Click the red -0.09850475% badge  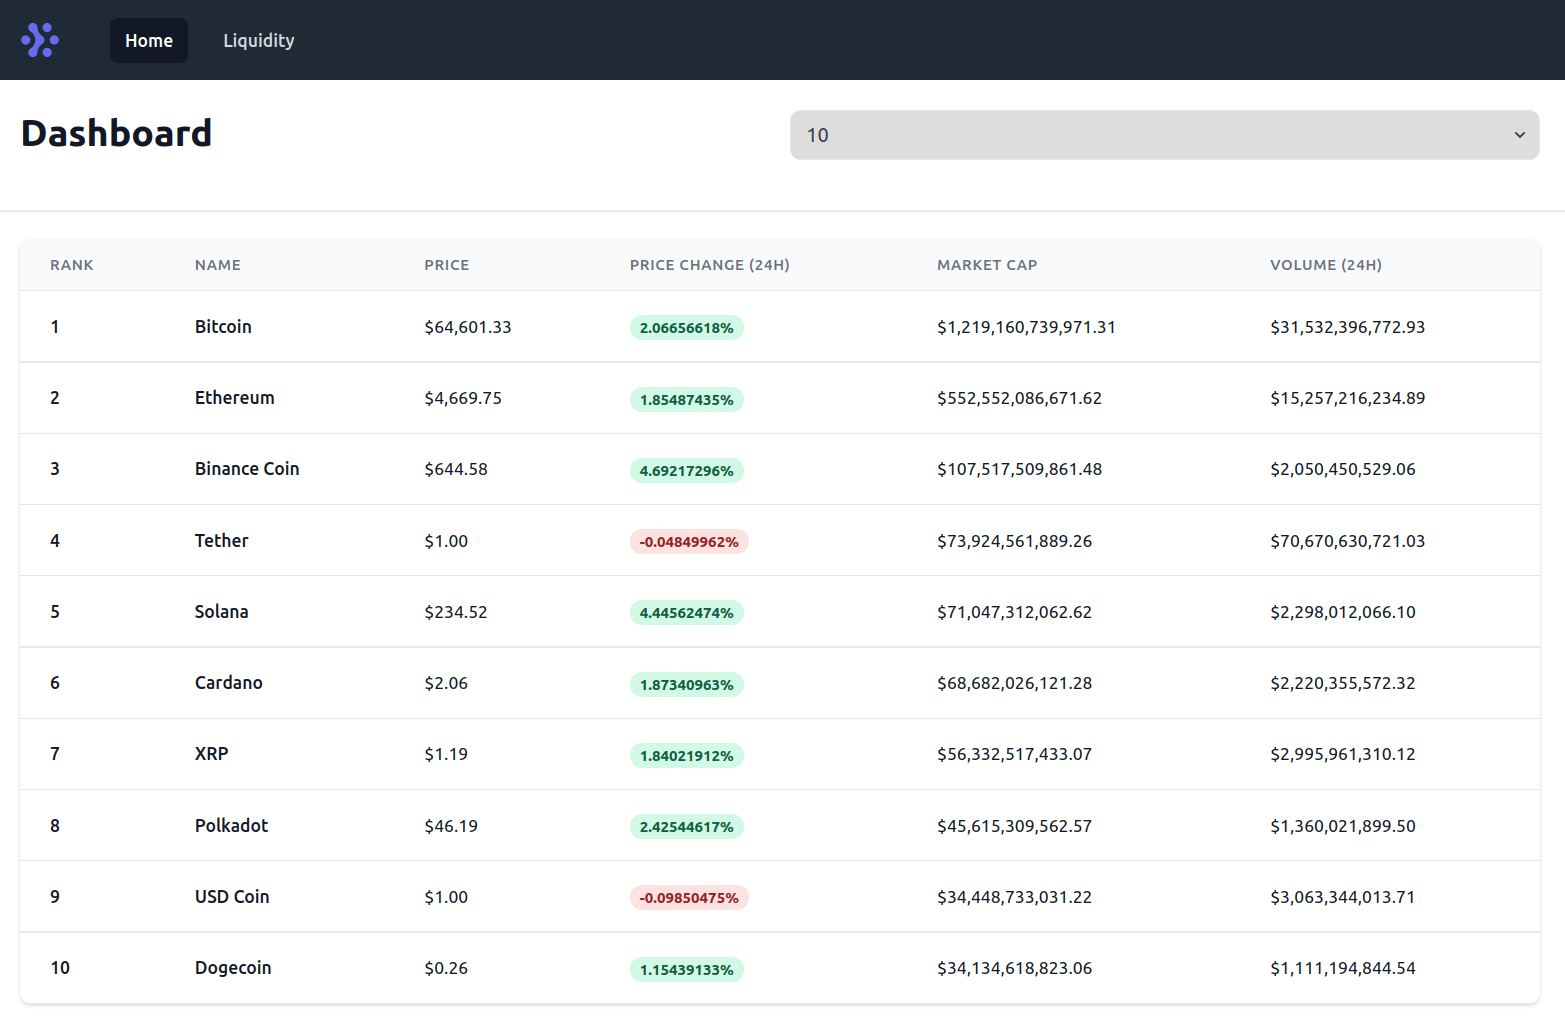click(x=689, y=898)
